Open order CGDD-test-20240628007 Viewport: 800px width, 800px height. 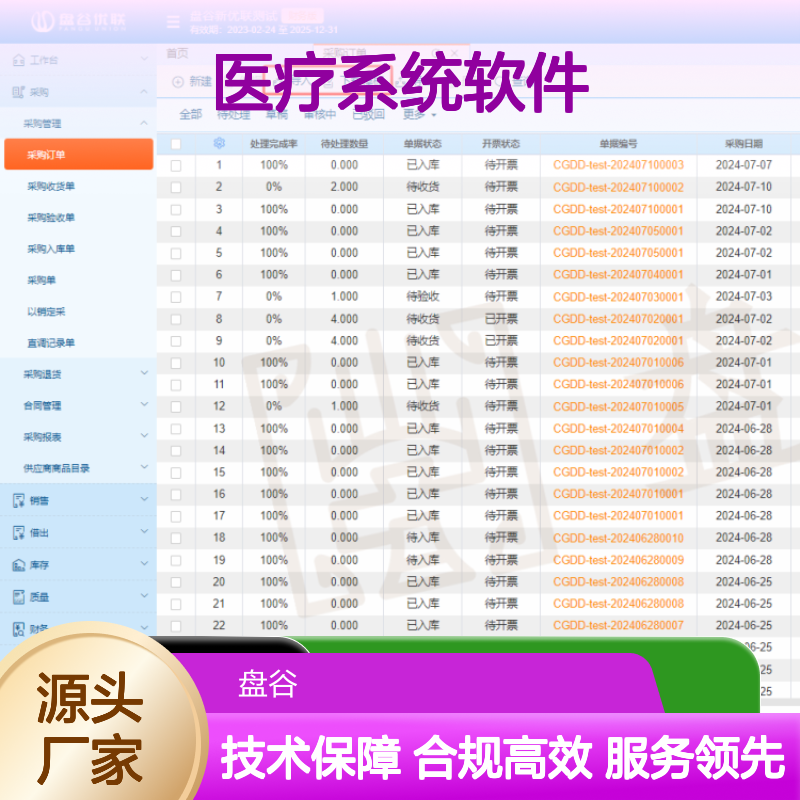(x=618, y=626)
